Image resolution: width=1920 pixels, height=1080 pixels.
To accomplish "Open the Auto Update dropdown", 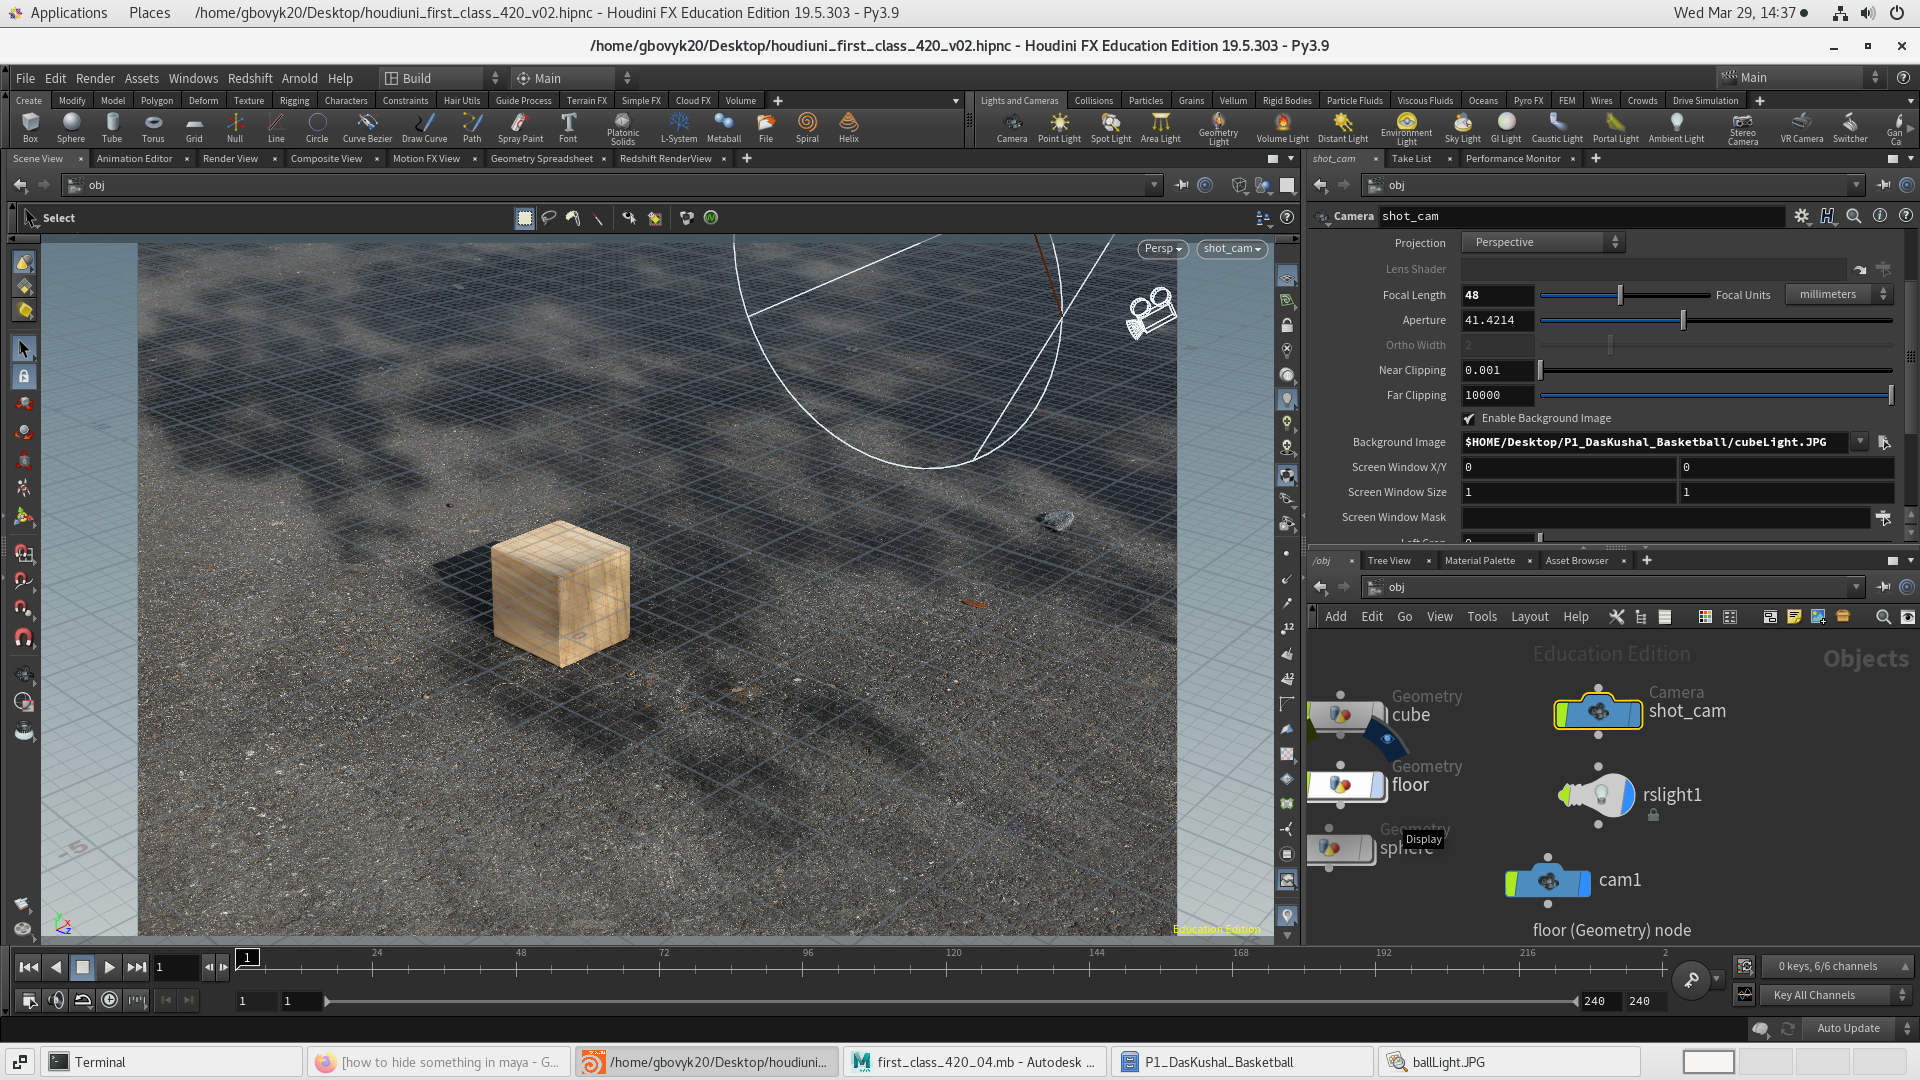I will click(1862, 1028).
